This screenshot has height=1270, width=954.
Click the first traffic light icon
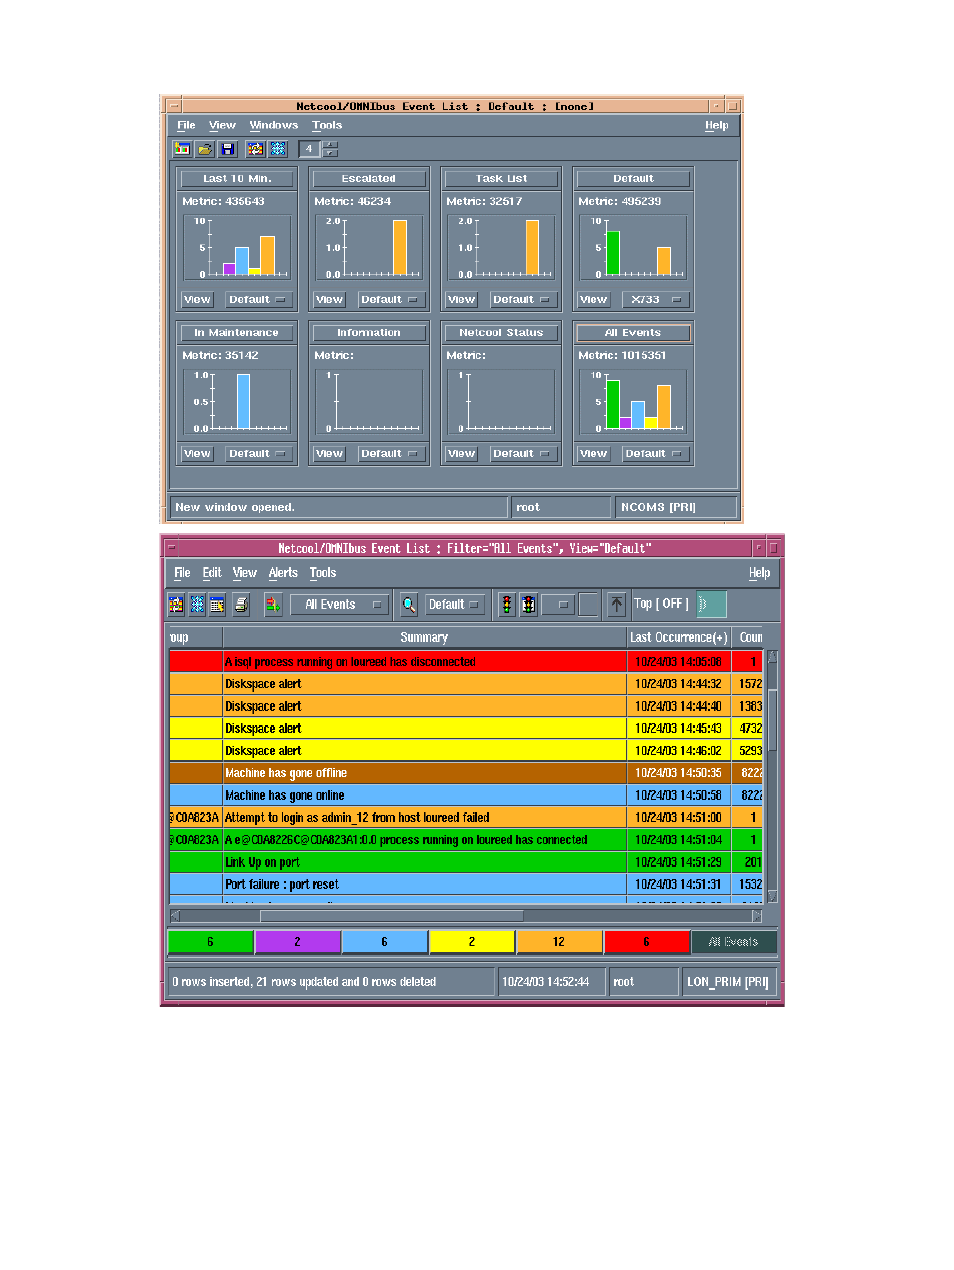point(507,604)
